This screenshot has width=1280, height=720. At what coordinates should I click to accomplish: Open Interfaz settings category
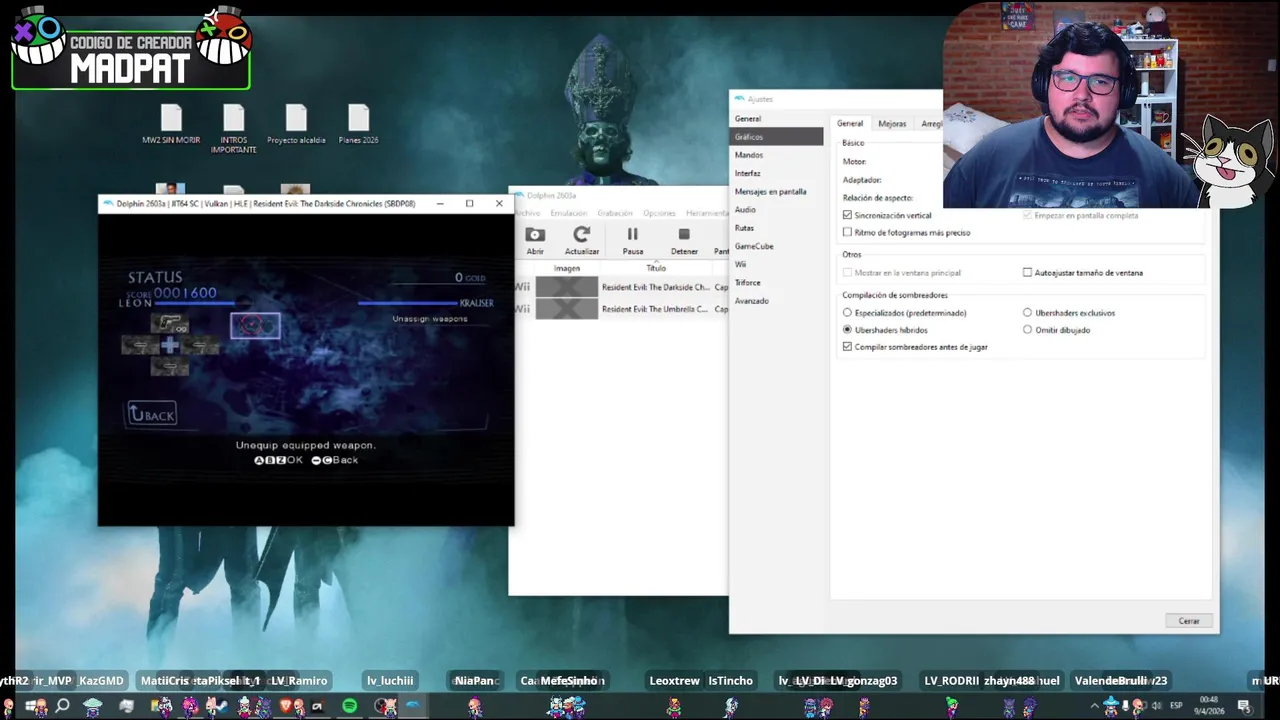pos(776,173)
